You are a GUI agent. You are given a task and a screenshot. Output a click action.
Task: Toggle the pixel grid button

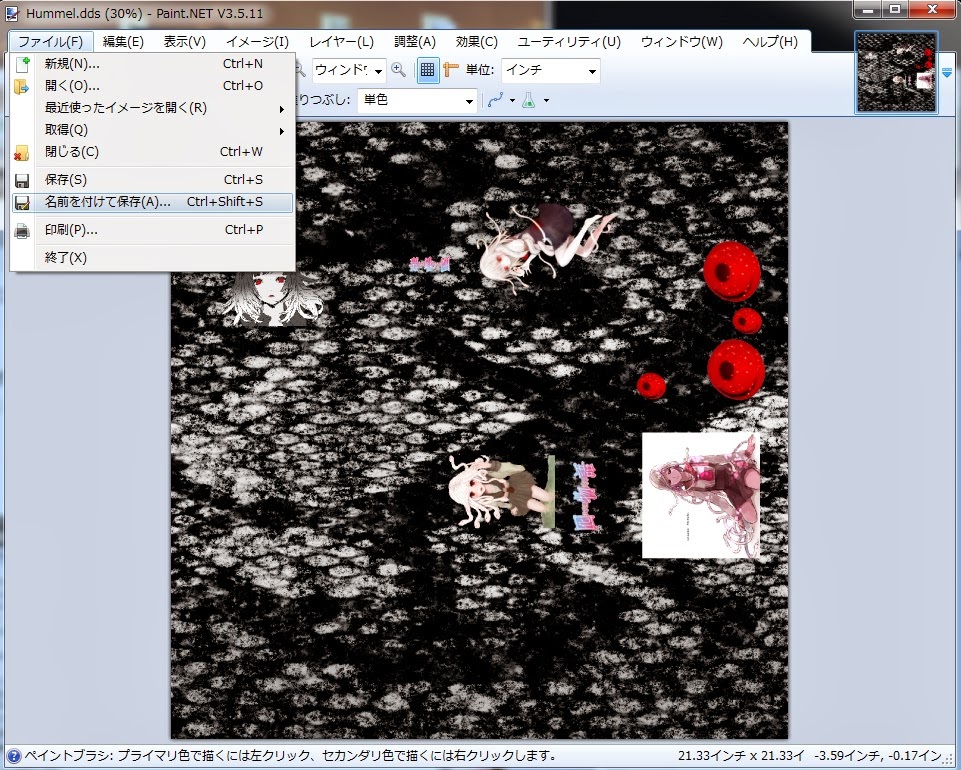(x=428, y=70)
